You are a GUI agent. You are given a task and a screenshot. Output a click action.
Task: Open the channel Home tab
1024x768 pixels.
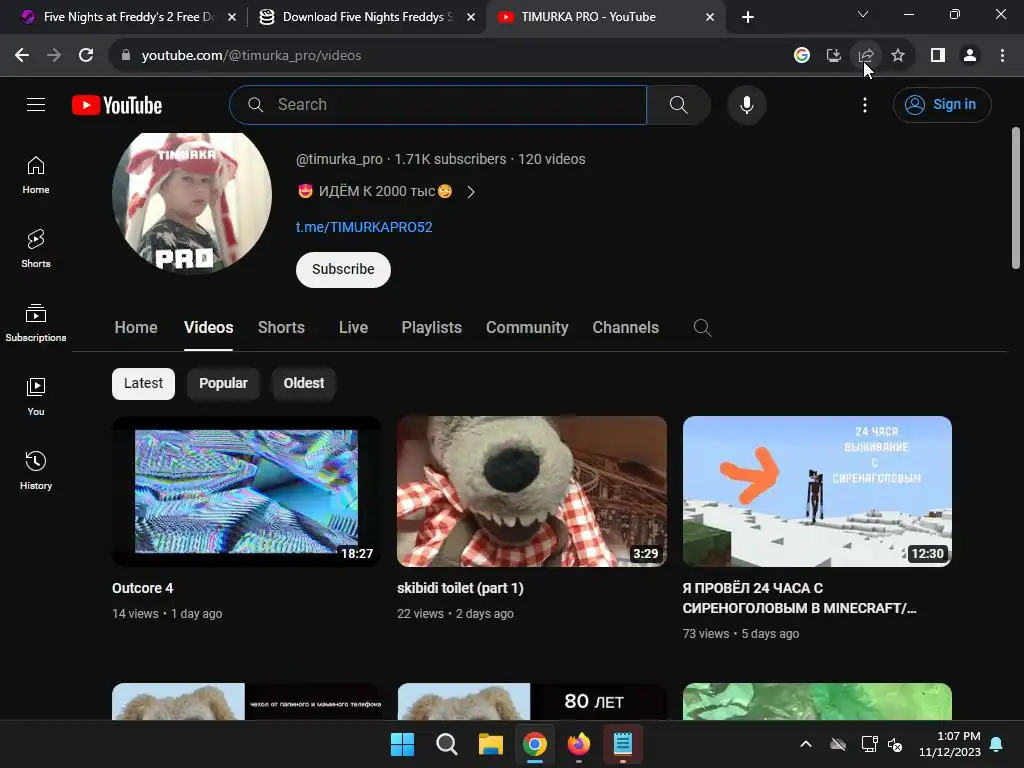136,328
